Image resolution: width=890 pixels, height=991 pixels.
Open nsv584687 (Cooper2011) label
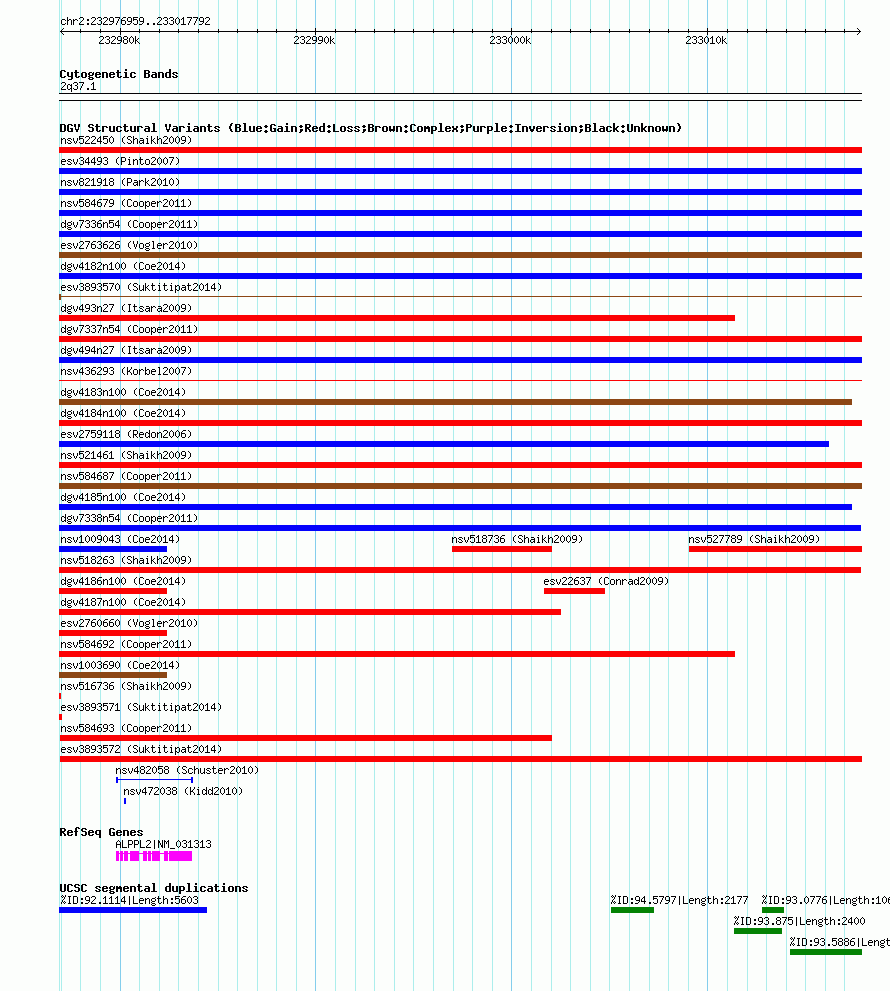tap(126, 476)
